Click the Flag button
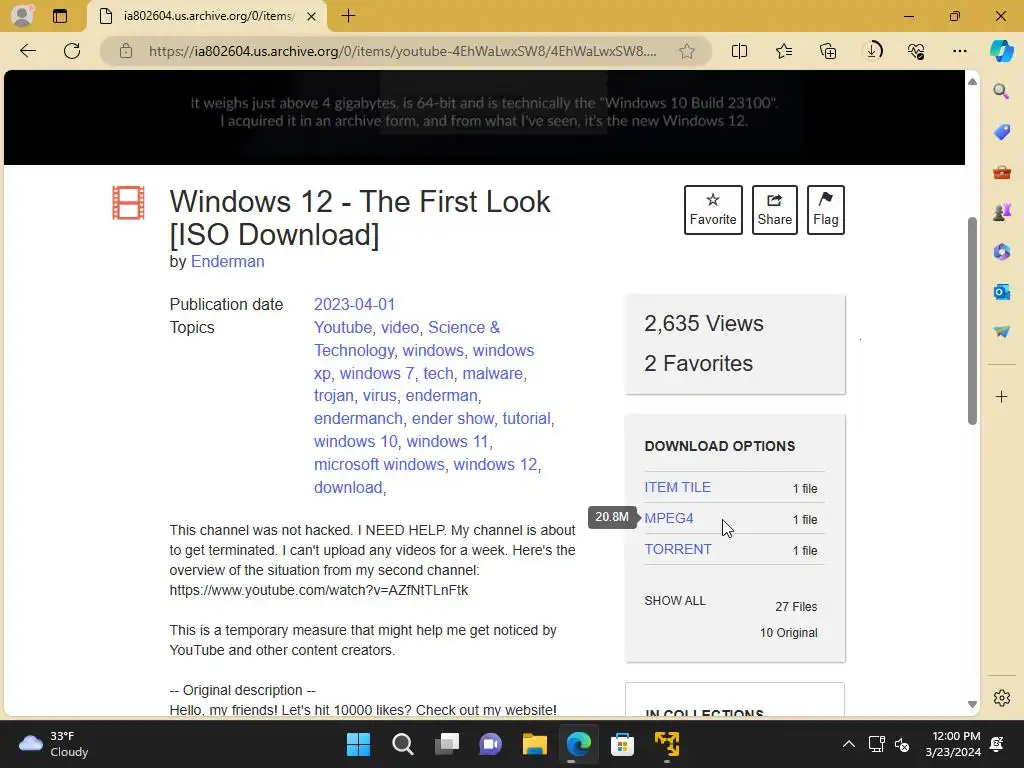The width and height of the screenshot is (1024, 768). pos(825,210)
